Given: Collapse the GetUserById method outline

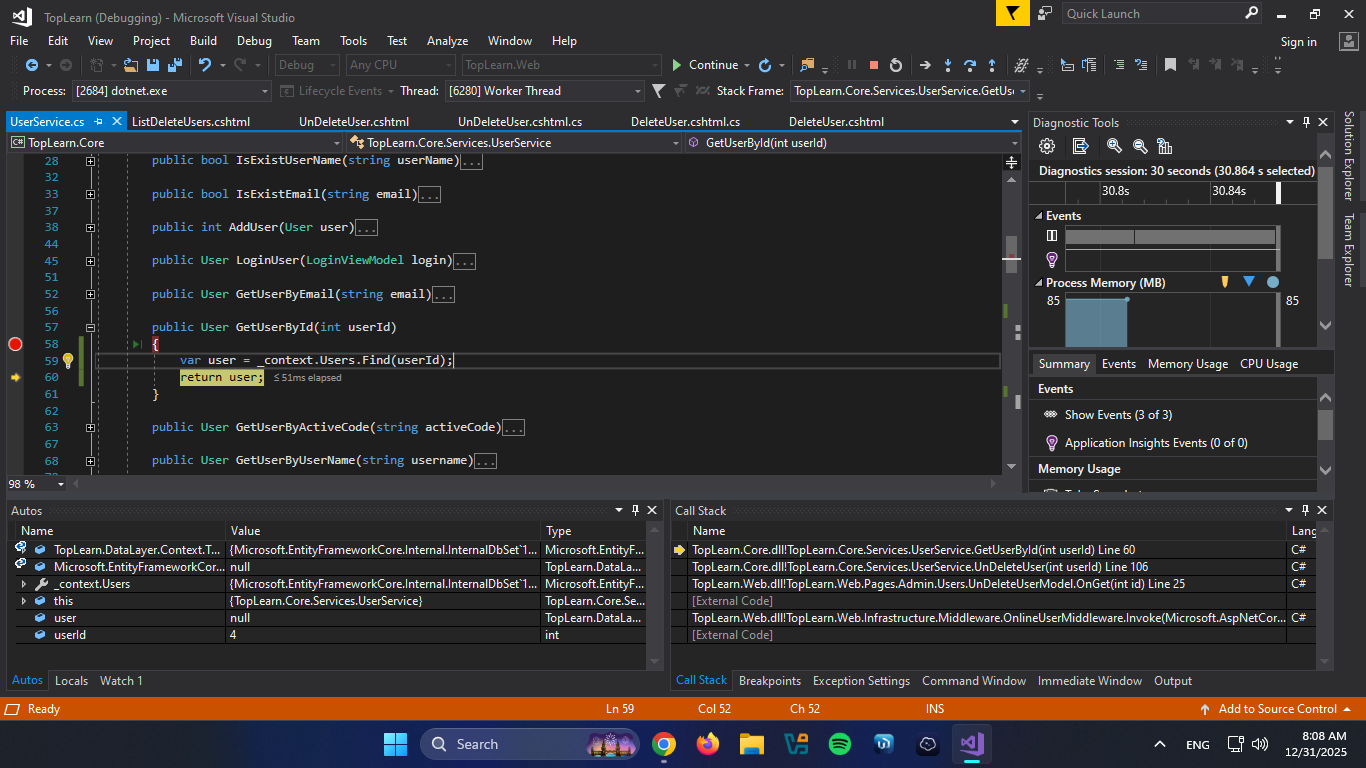Looking at the screenshot, I should [x=90, y=327].
